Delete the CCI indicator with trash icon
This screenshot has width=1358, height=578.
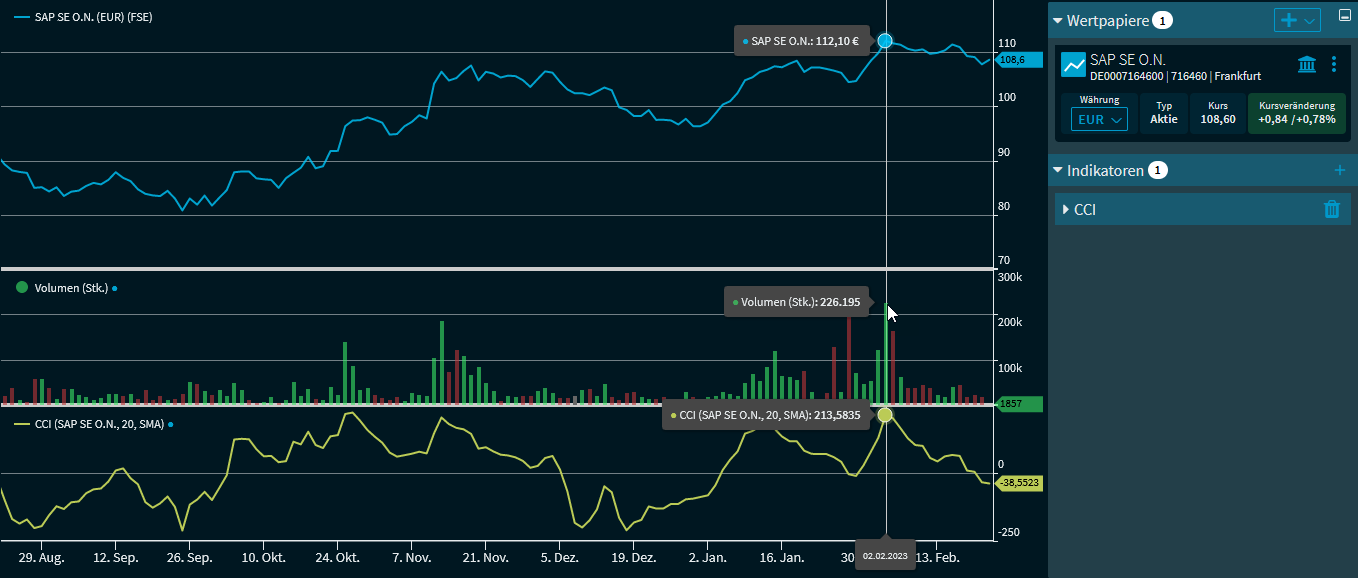1331,209
